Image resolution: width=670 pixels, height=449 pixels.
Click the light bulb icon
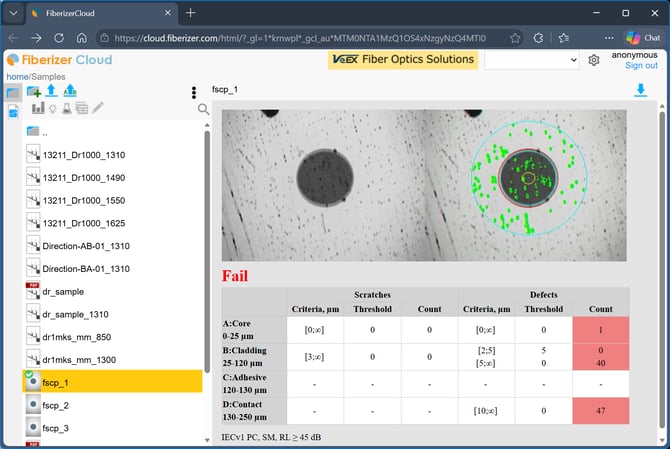click(53, 109)
